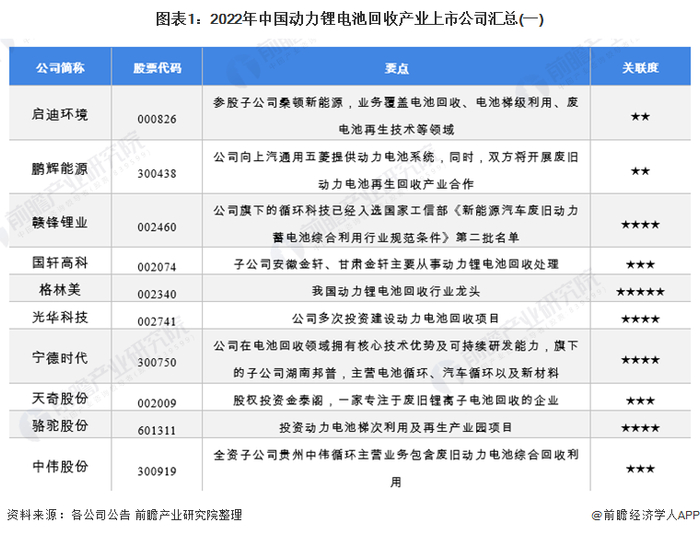The width and height of the screenshot is (700, 534).
Task: Click the description mentioning 循环科技 and 工信部
Action: pos(396,224)
